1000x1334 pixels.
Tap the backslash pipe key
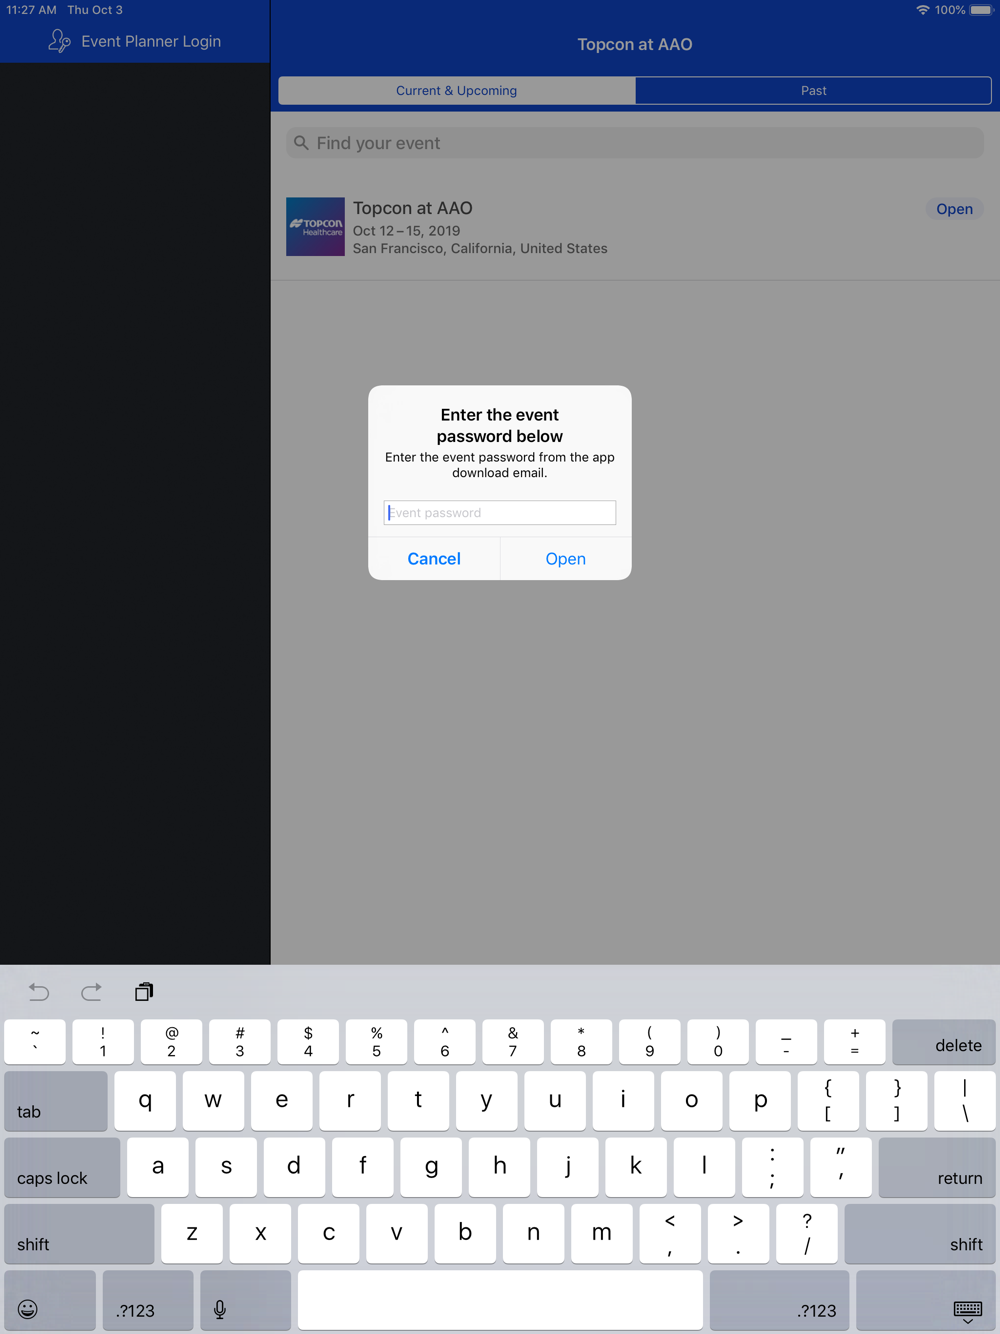[965, 1101]
